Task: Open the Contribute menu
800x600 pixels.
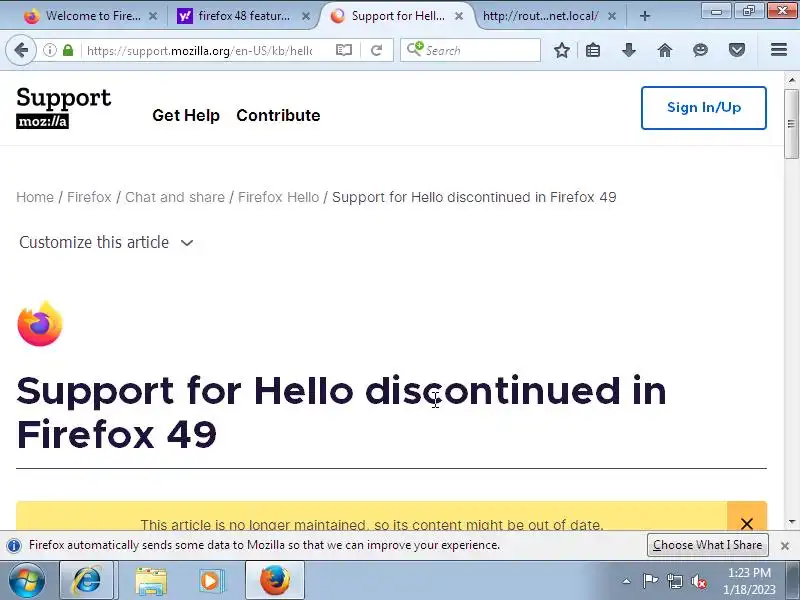Action: (278, 115)
